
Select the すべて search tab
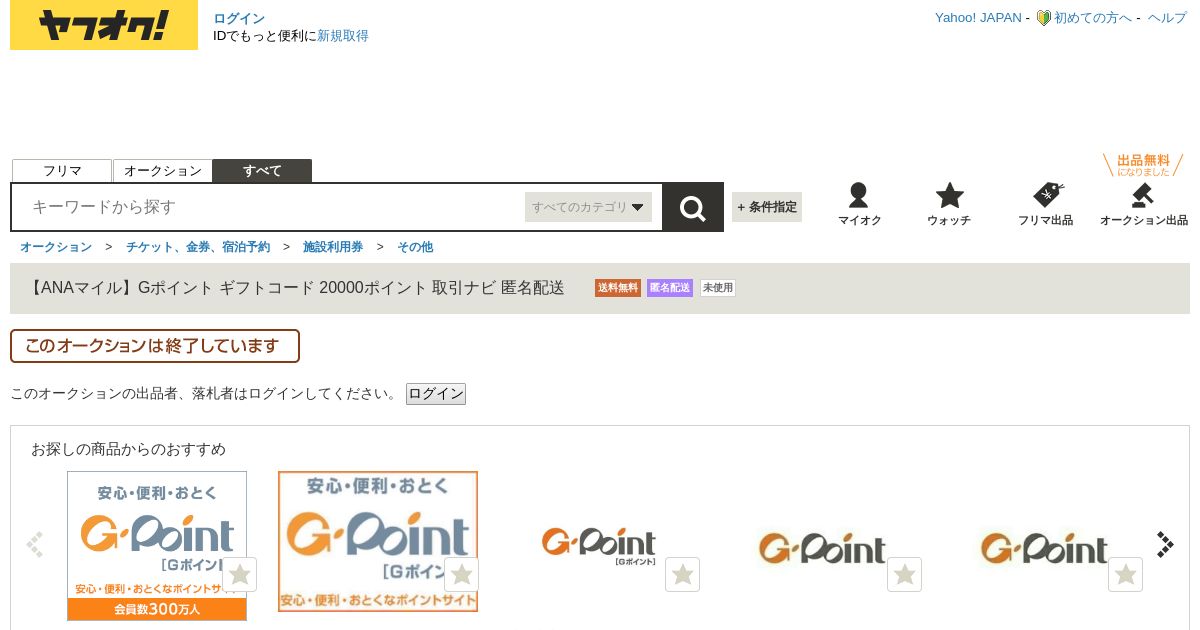tap(262, 171)
